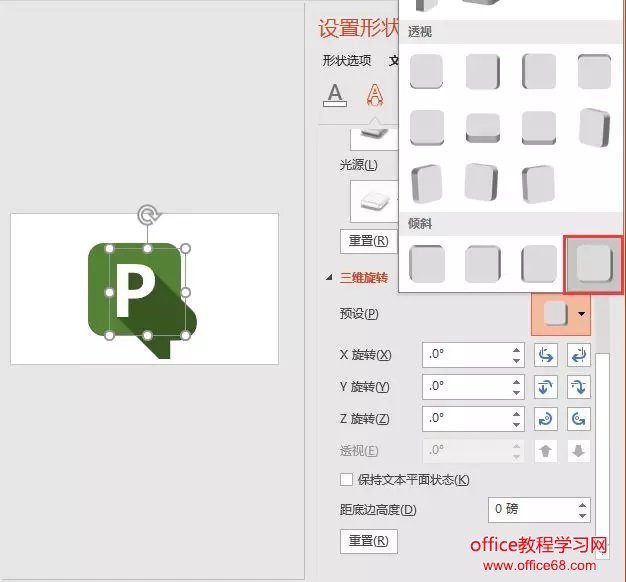Open the 光源 lighting preset picker
The height and width of the screenshot is (582, 626).
point(374,201)
